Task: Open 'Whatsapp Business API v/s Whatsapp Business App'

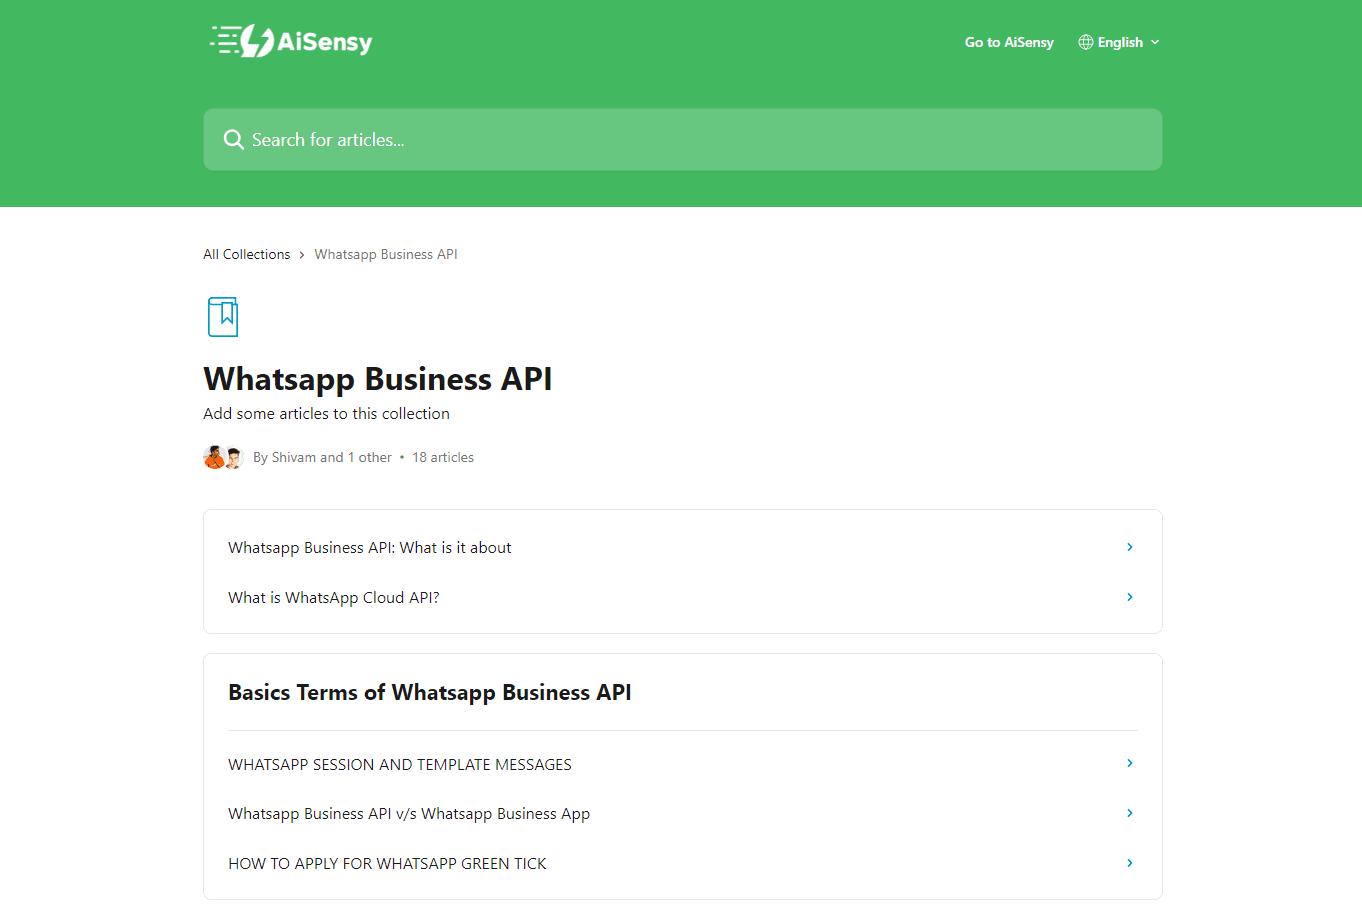Action: tap(409, 813)
